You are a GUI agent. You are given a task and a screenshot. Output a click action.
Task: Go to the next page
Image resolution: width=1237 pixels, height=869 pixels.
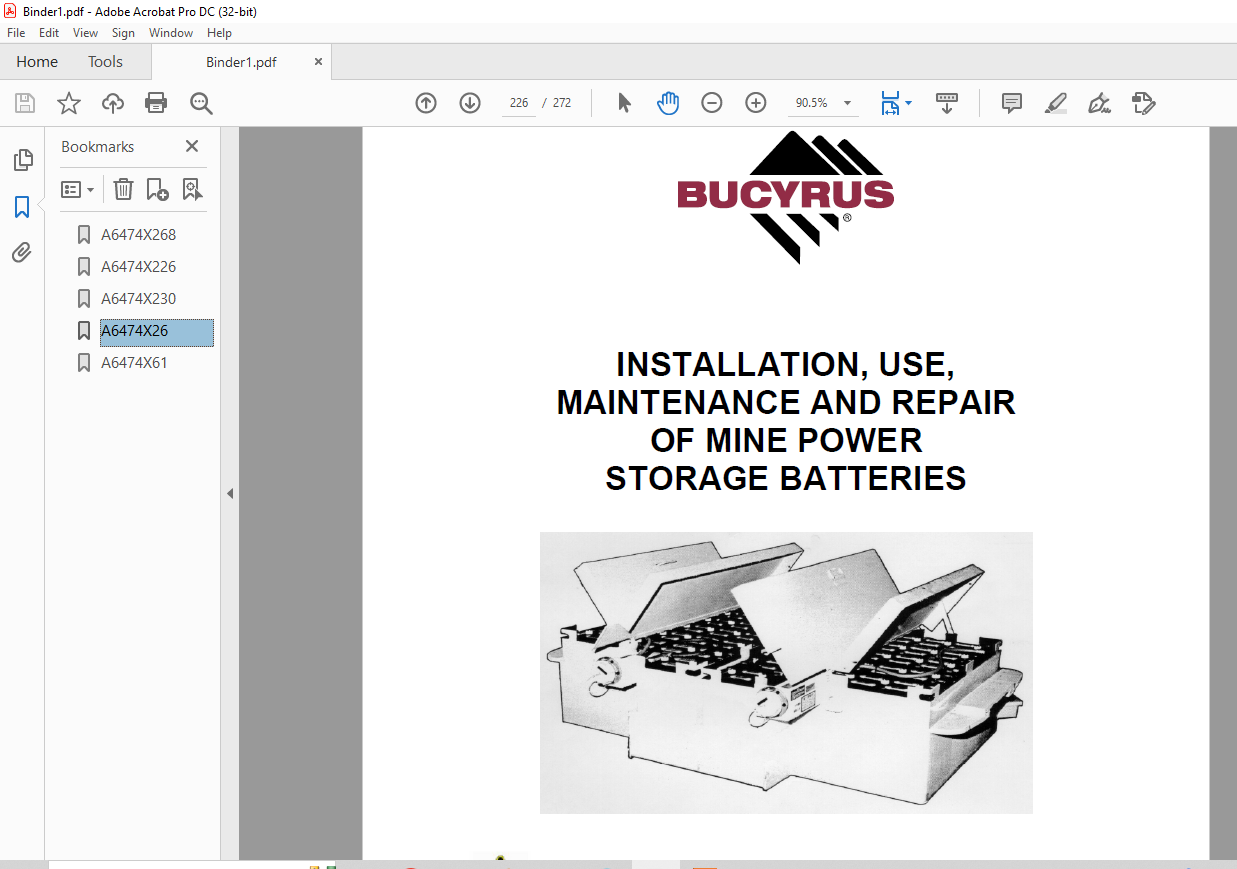coord(470,103)
